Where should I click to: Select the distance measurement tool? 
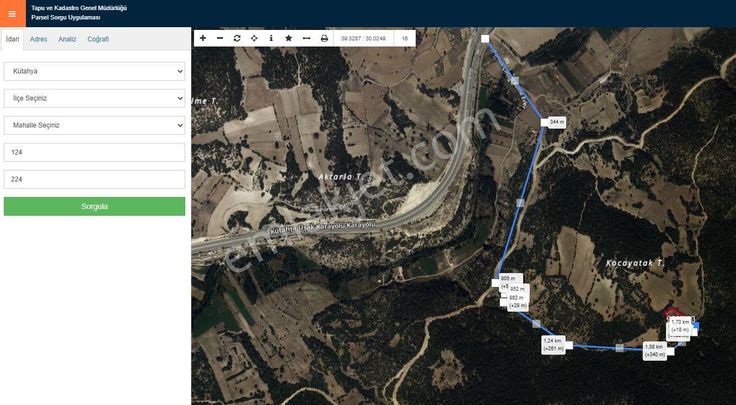point(306,38)
